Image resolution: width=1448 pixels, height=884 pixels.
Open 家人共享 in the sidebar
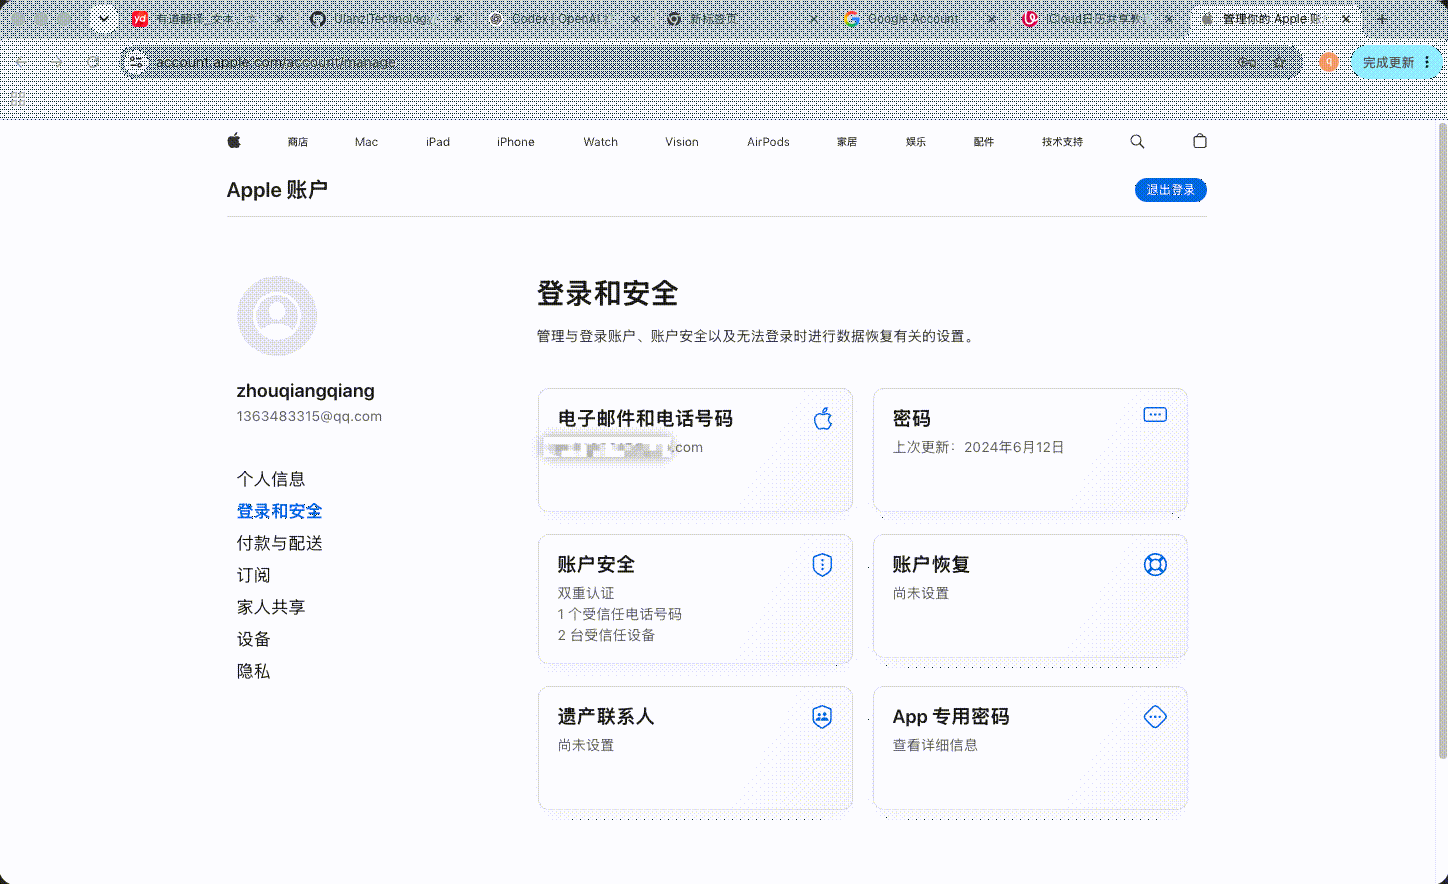point(271,607)
